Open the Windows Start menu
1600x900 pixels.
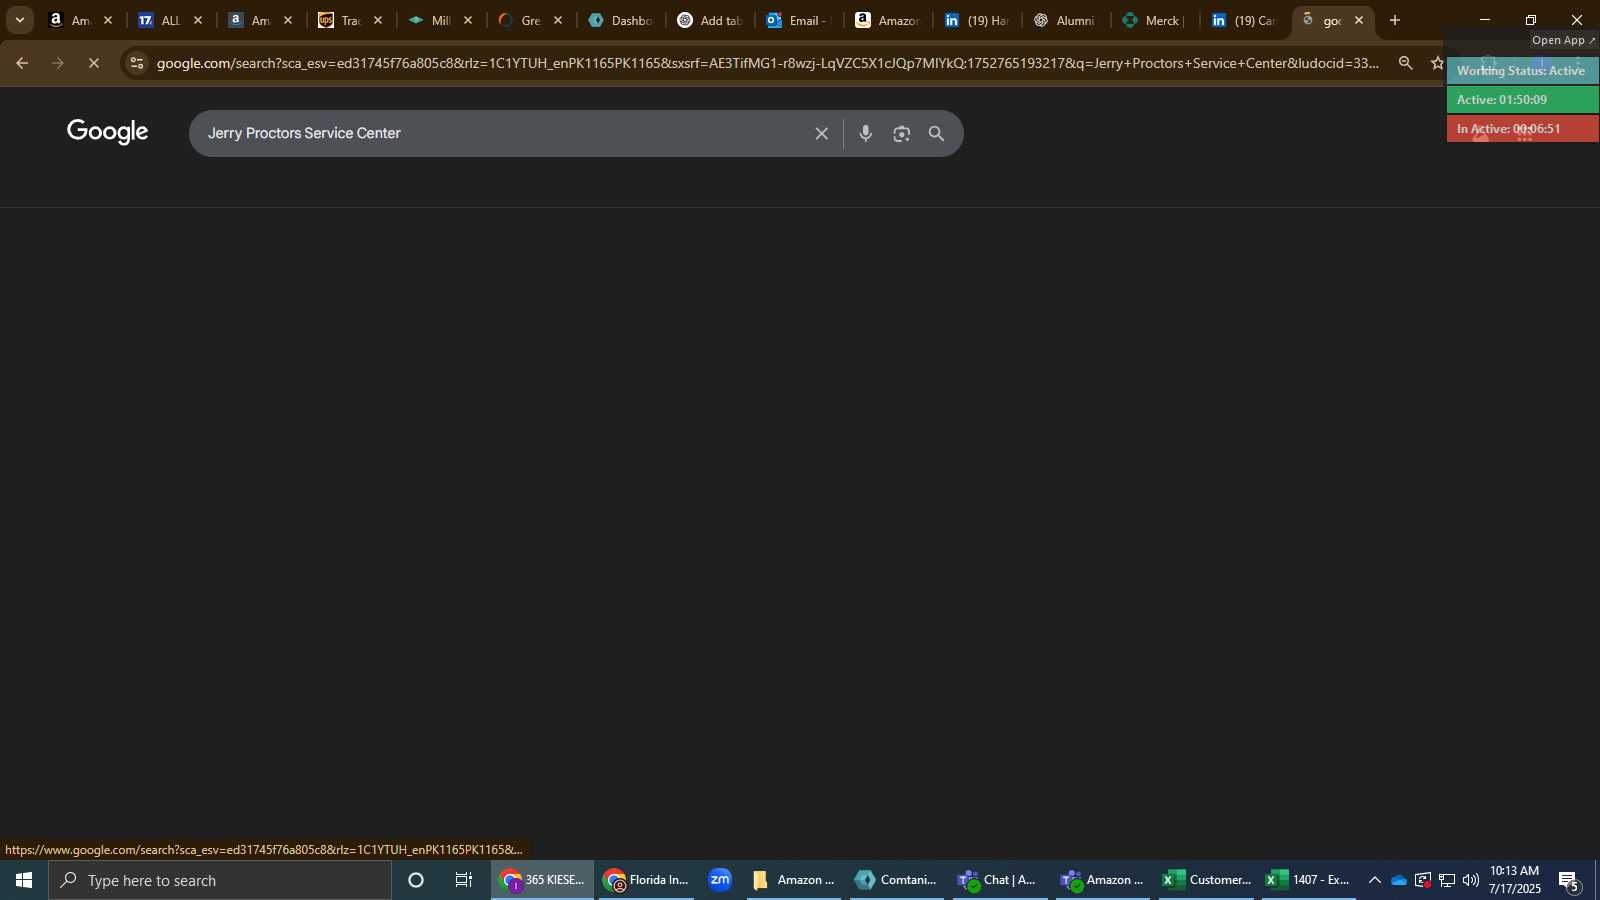click(x=24, y=880)
